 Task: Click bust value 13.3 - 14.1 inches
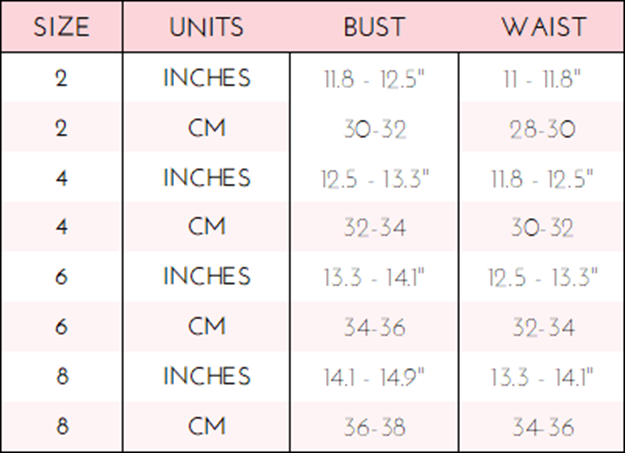click(374, 277)
